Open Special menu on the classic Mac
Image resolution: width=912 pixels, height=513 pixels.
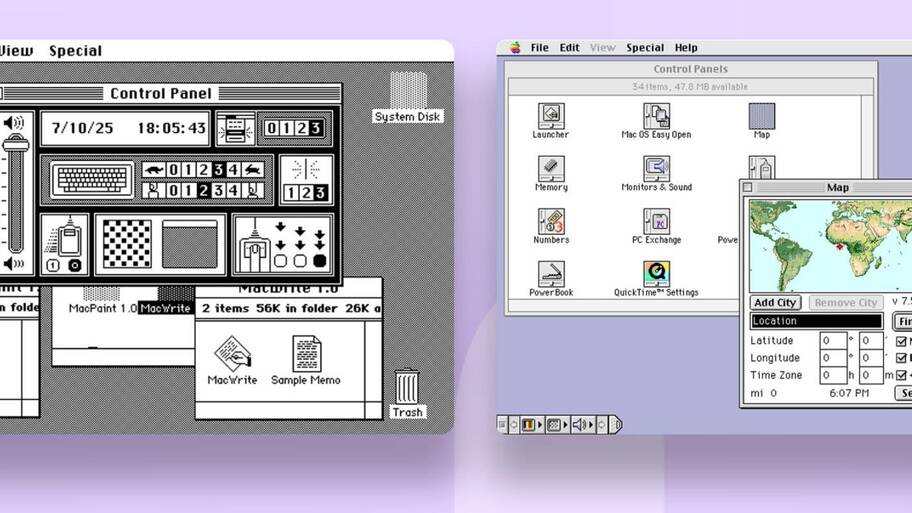[76, 51]
